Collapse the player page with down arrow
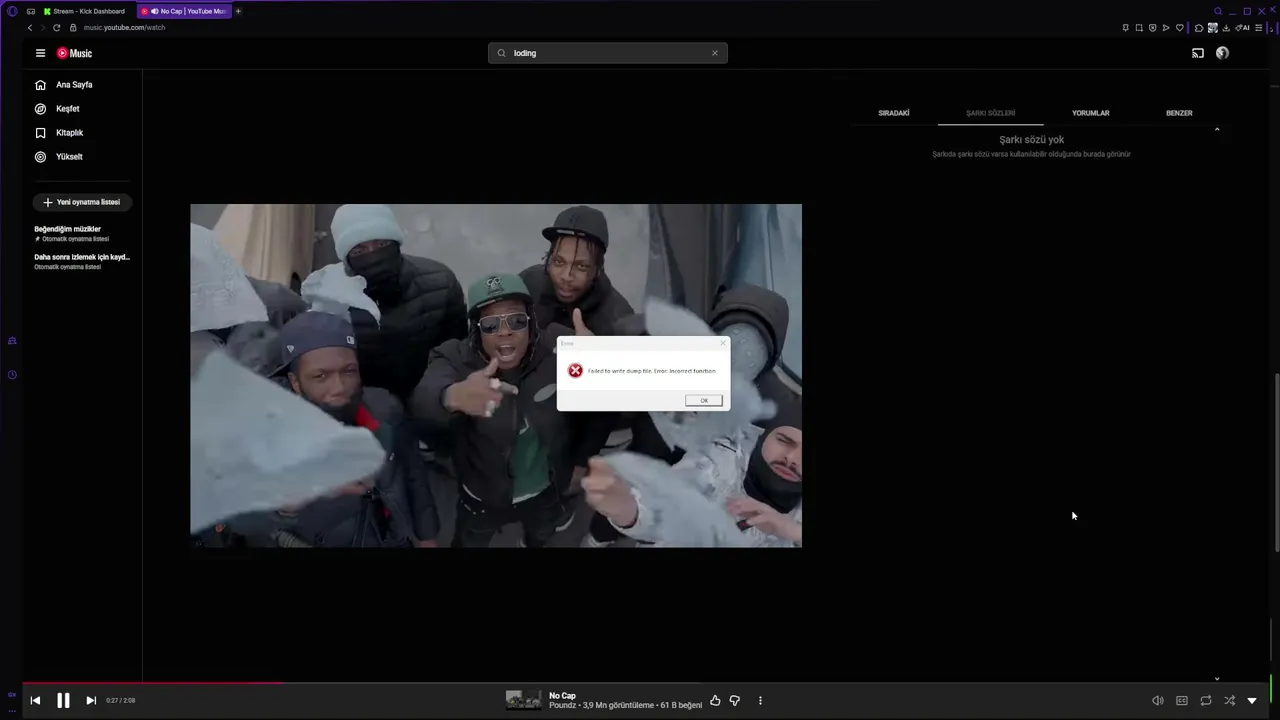Image resolution: width=1280 pixels, height=720 pixels. pyautogui.click(x=1252, y=701)
